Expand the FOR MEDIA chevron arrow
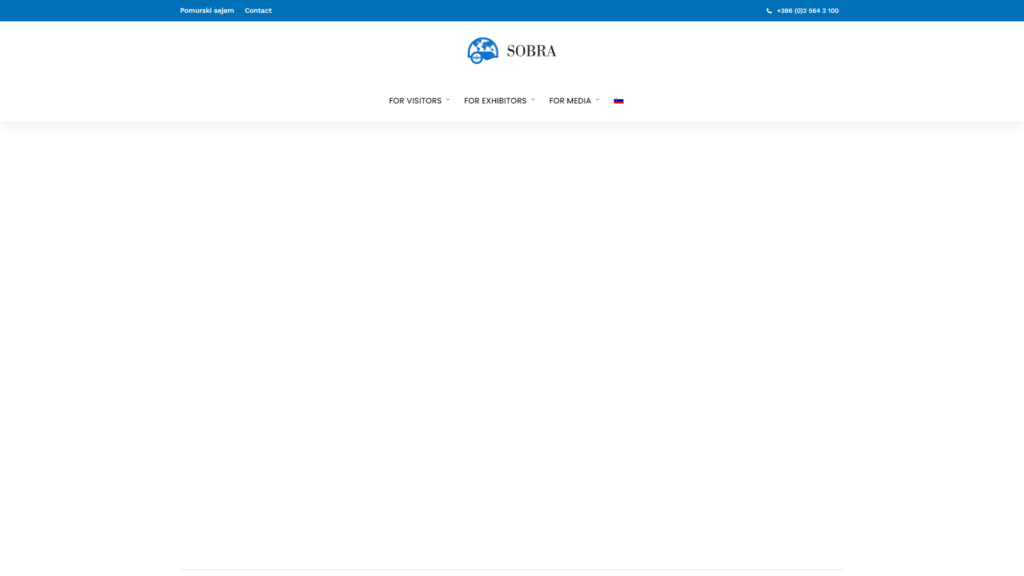This screenshot has height=576, width=1024. click(598, 100)
